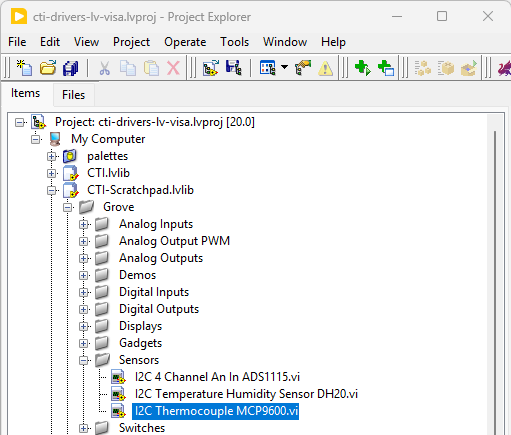Click the green plus with arrow icon
The image size is (511, 435).
pos(363,68)
